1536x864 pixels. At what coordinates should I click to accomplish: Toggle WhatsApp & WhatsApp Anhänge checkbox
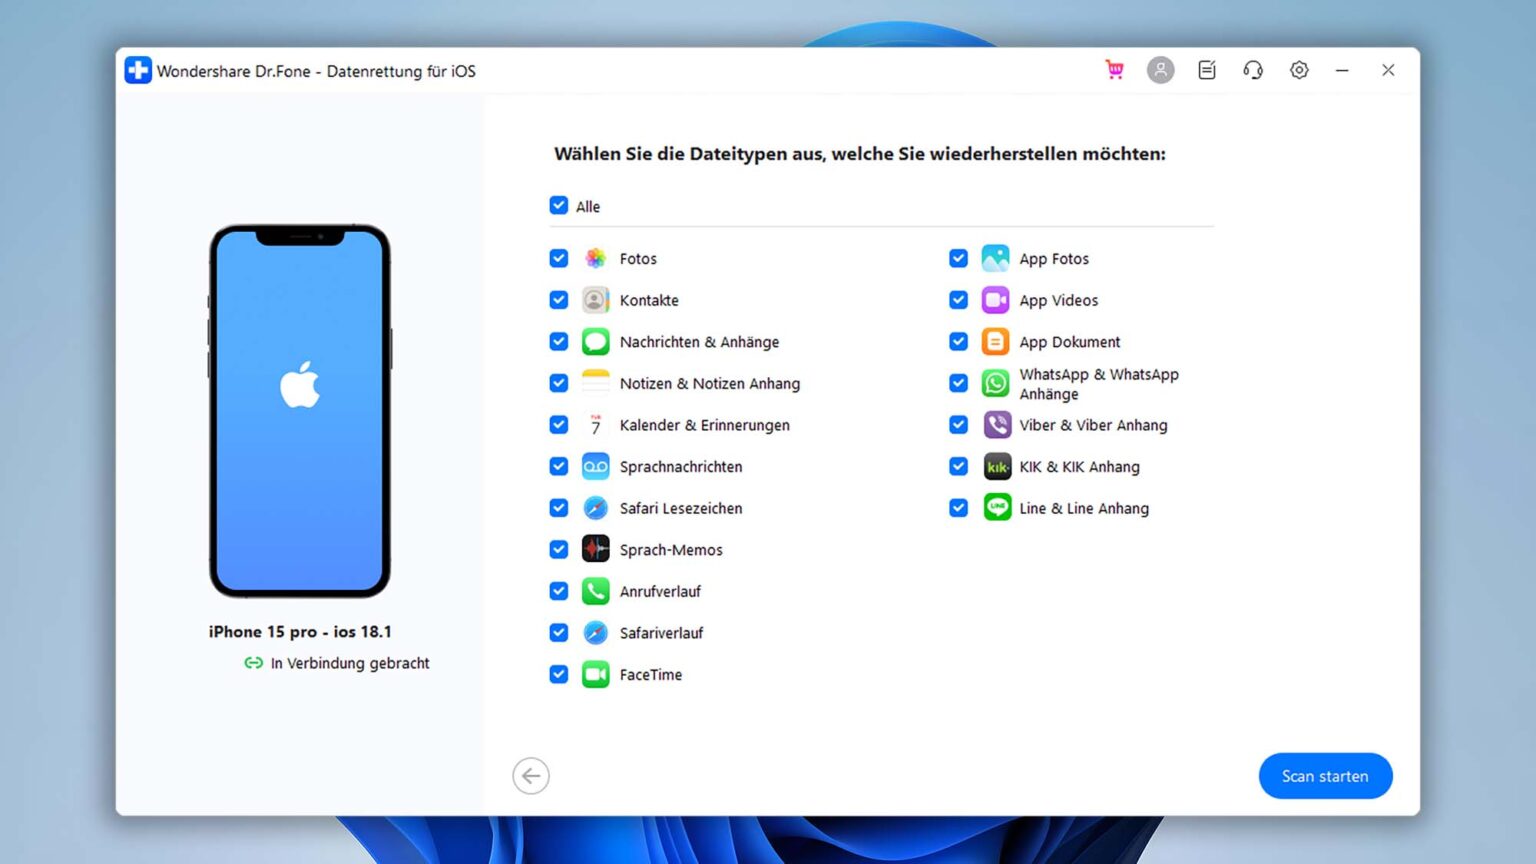959,383
